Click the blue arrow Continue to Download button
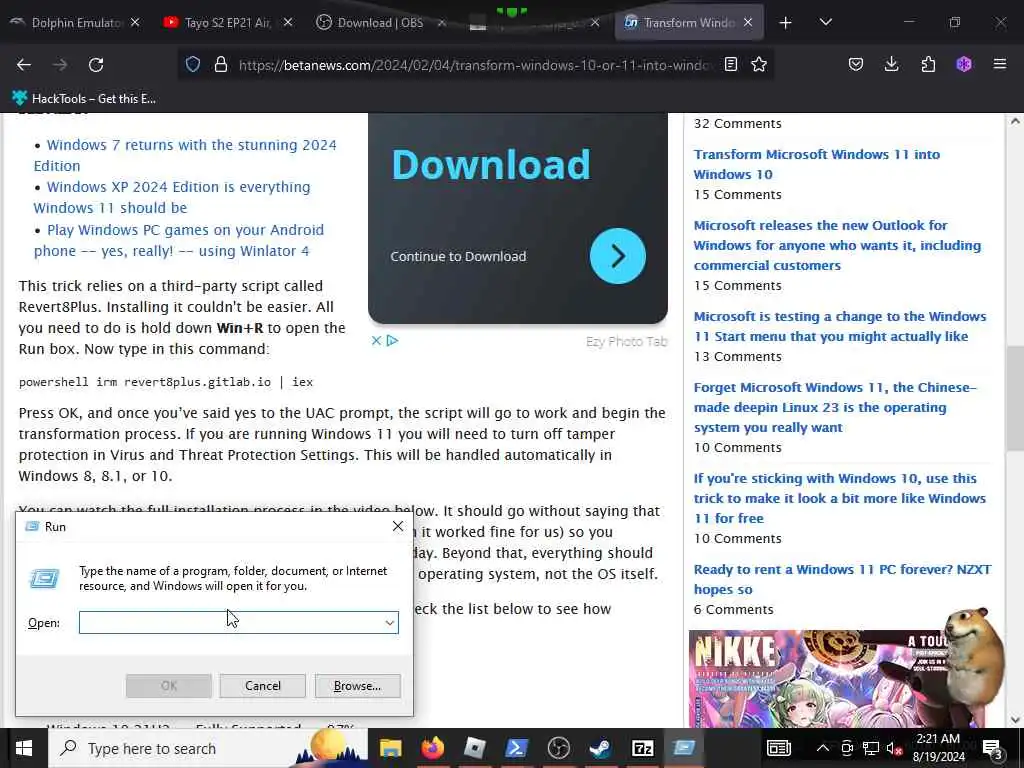The width and height of the screenshot is (1024, 768). pos(617,256)
